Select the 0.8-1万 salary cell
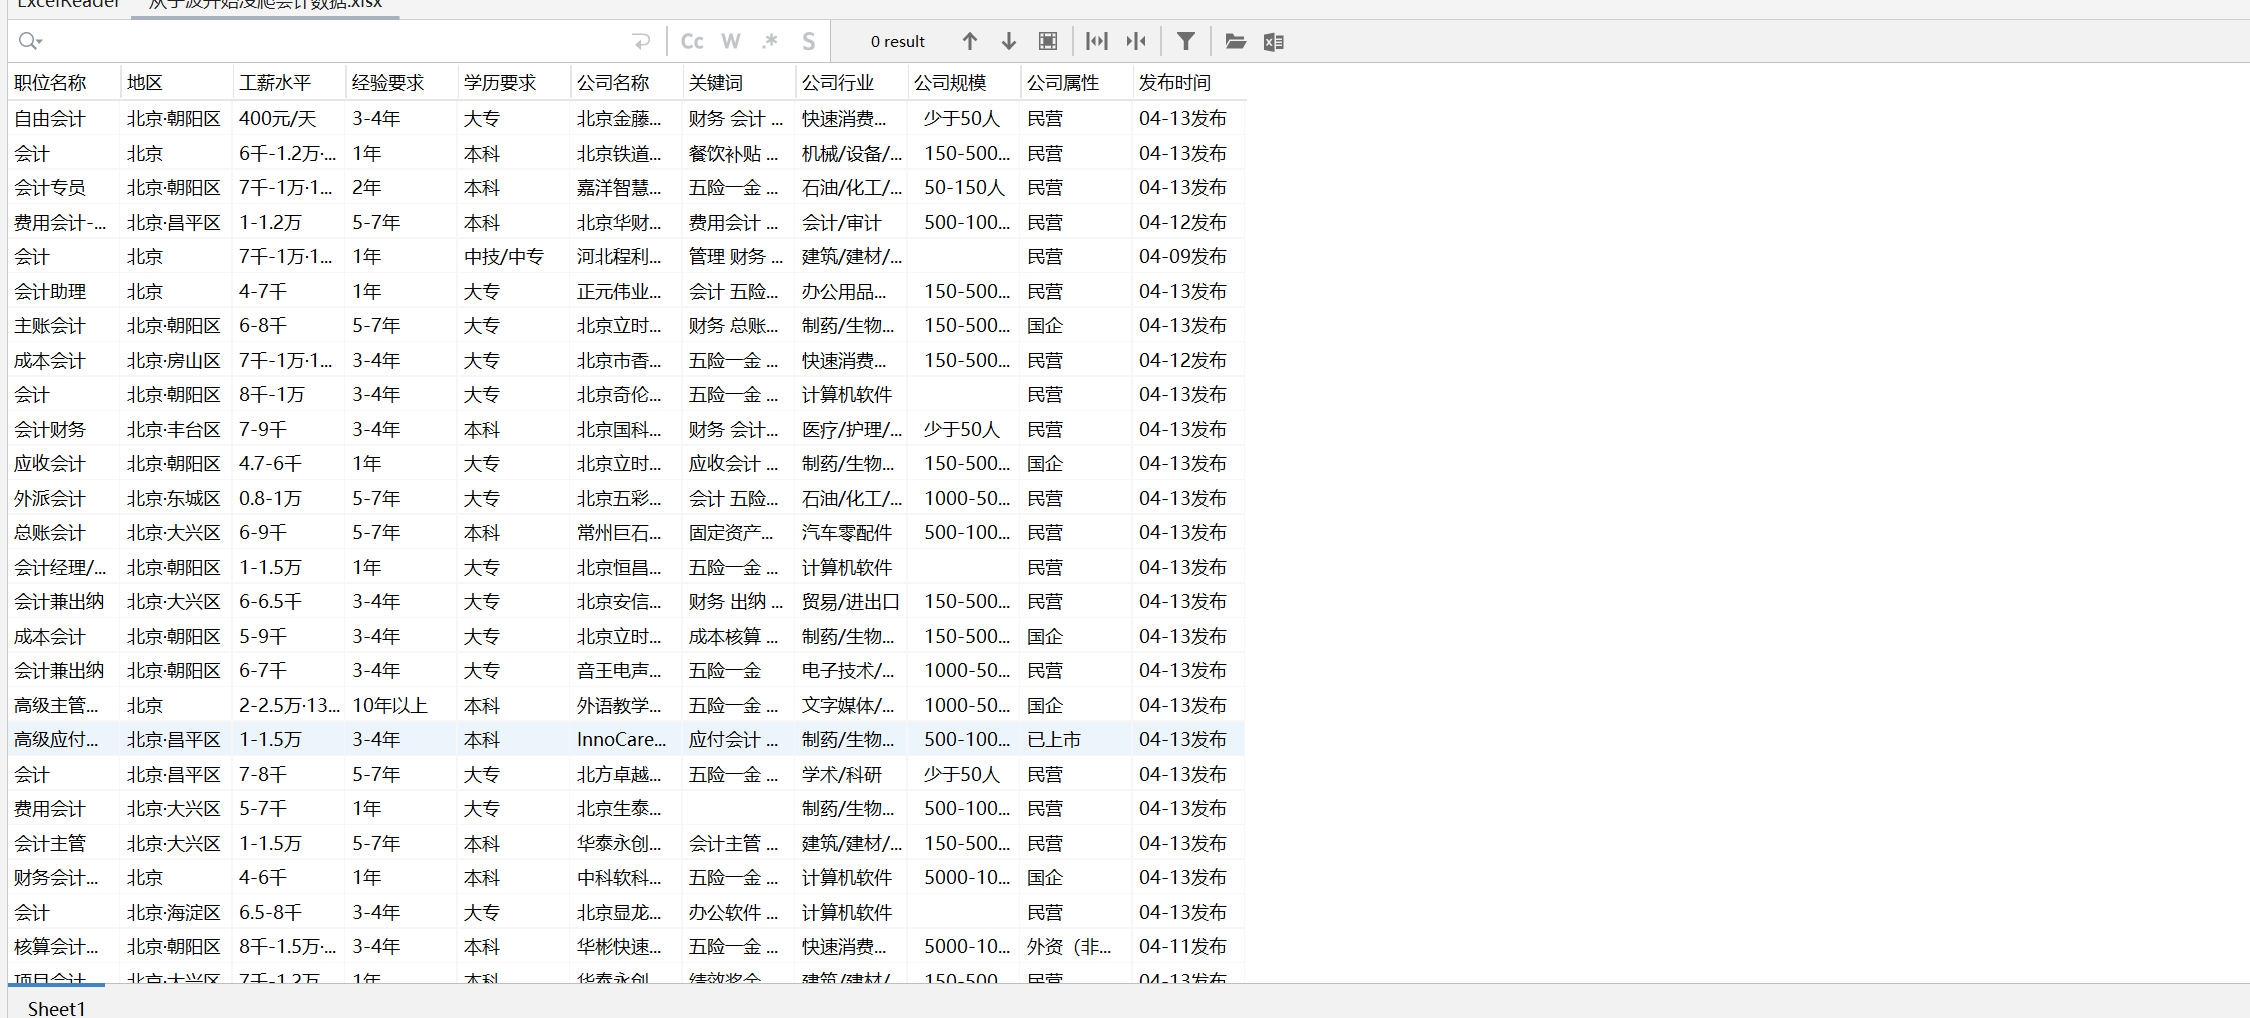Image resolution: width=2250 pixels, height=1018 pixels. coord(289,498)
